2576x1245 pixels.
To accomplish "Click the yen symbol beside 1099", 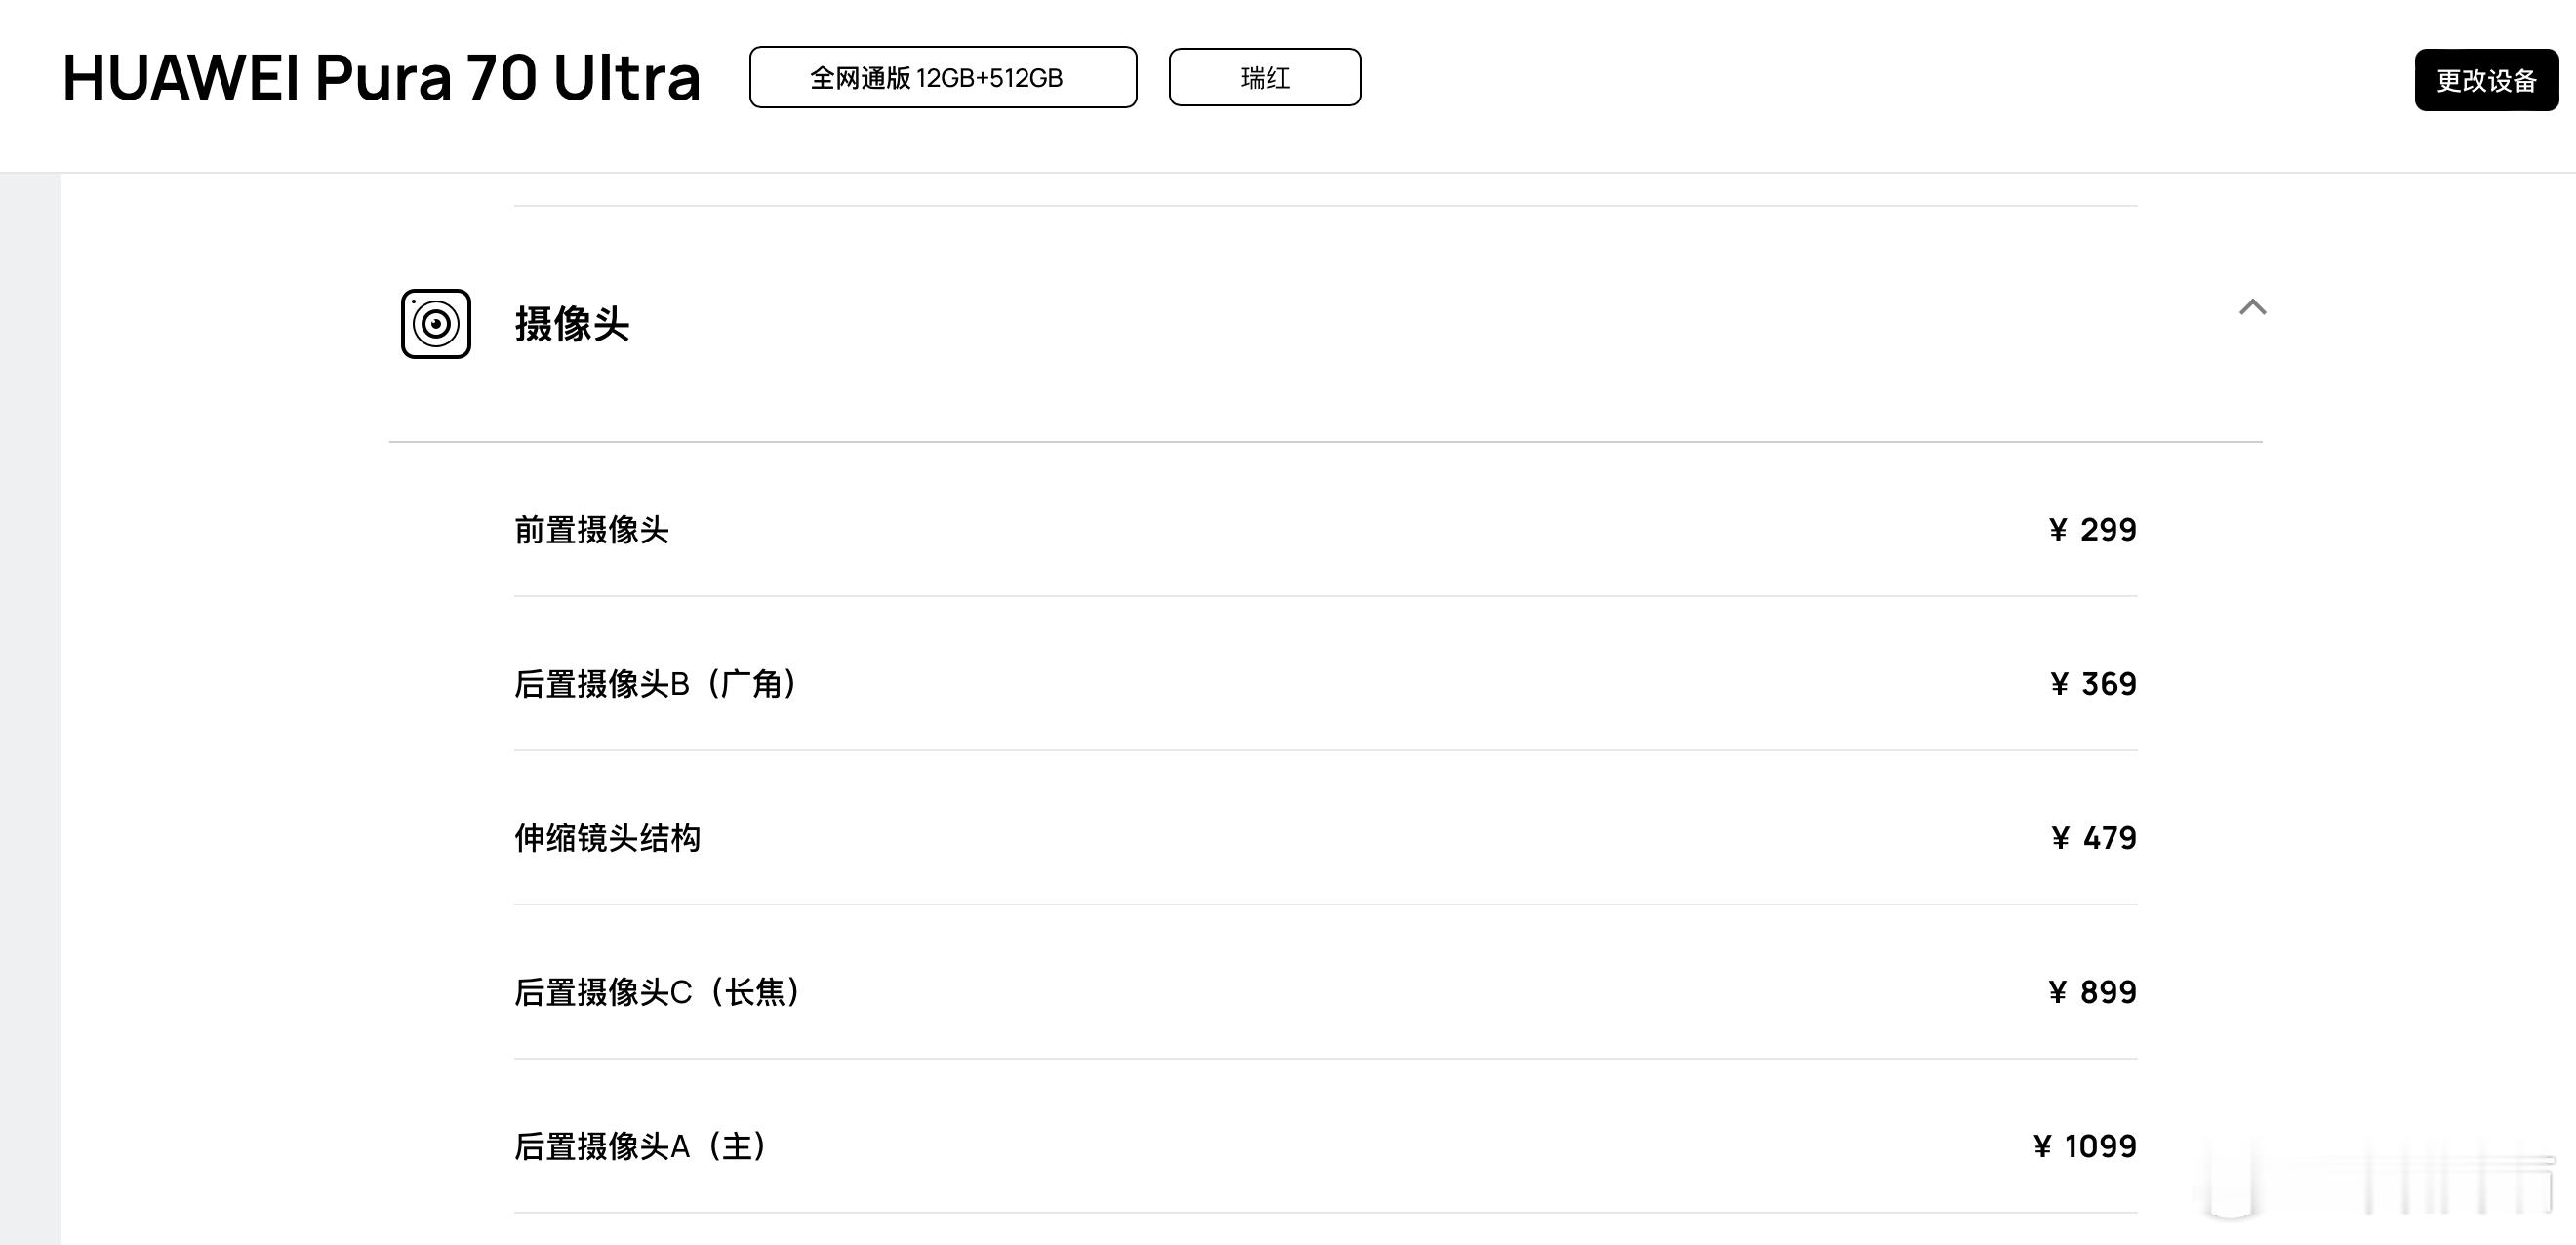I will (2042, 1146).
